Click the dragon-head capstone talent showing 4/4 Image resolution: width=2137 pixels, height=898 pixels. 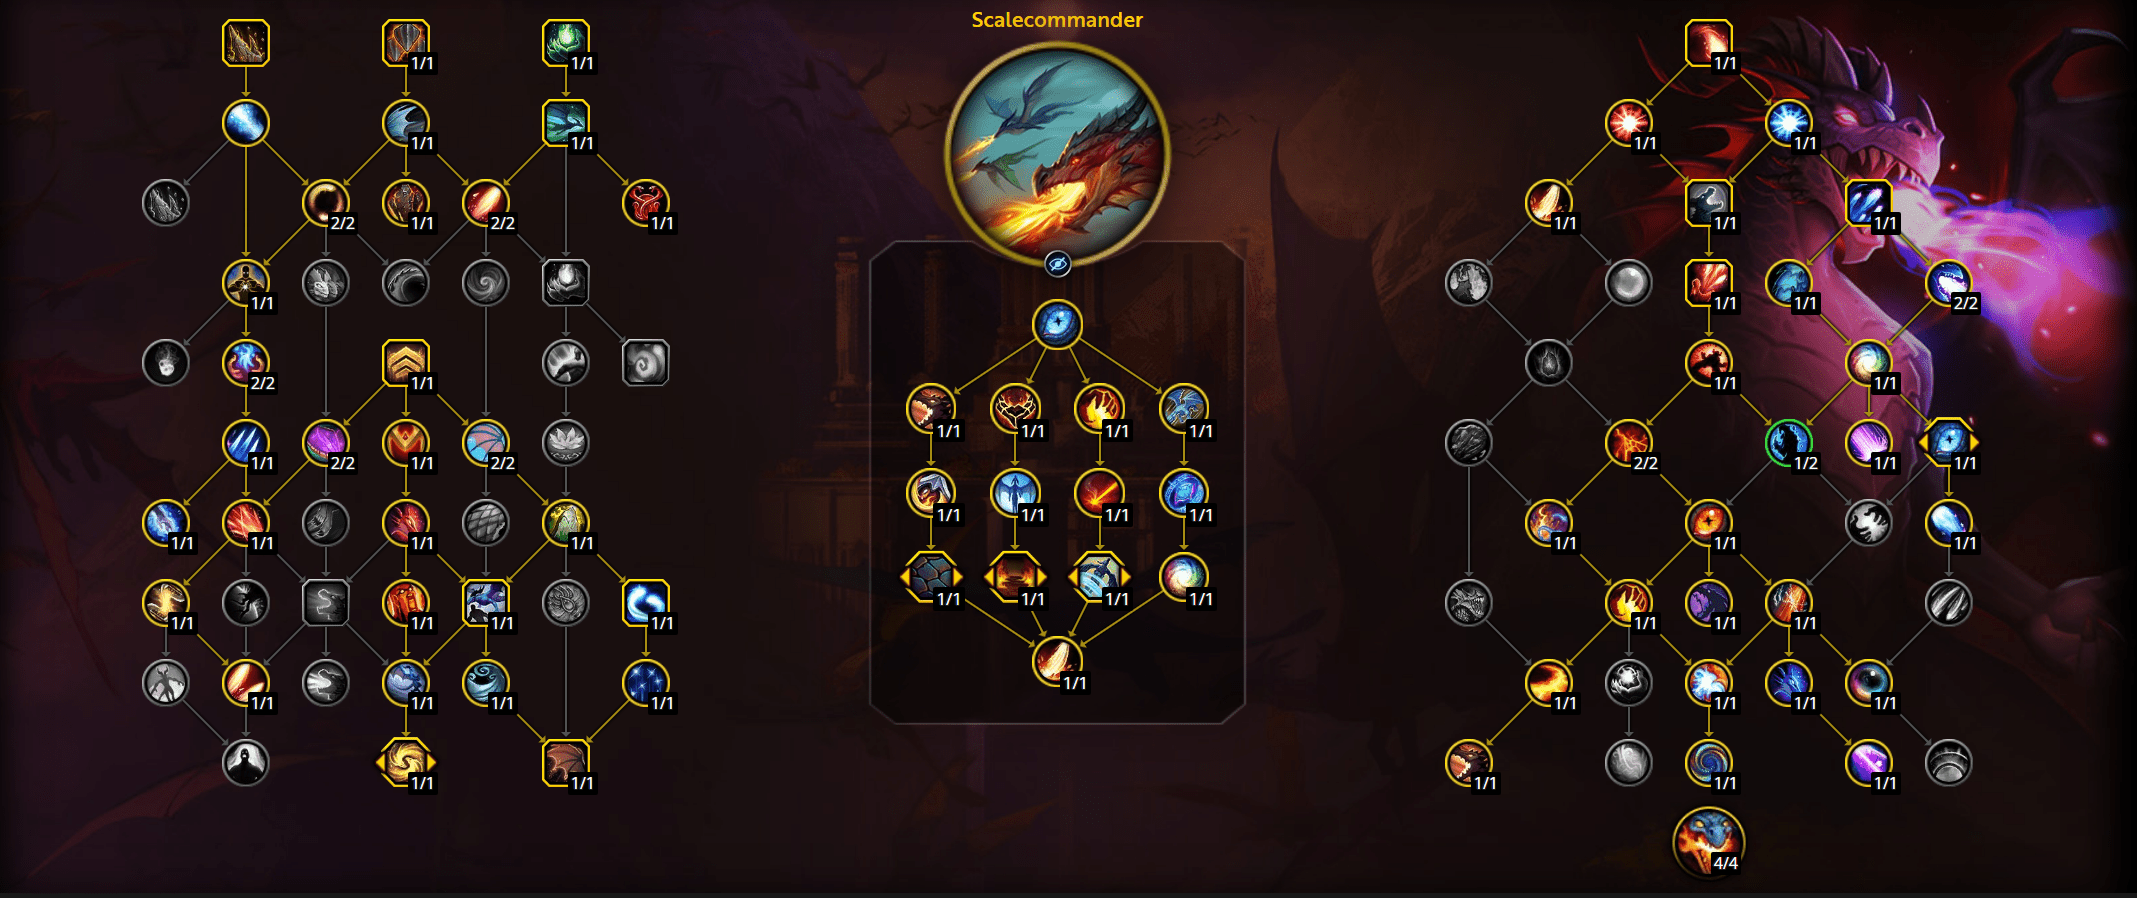[x=1708, y=842]
